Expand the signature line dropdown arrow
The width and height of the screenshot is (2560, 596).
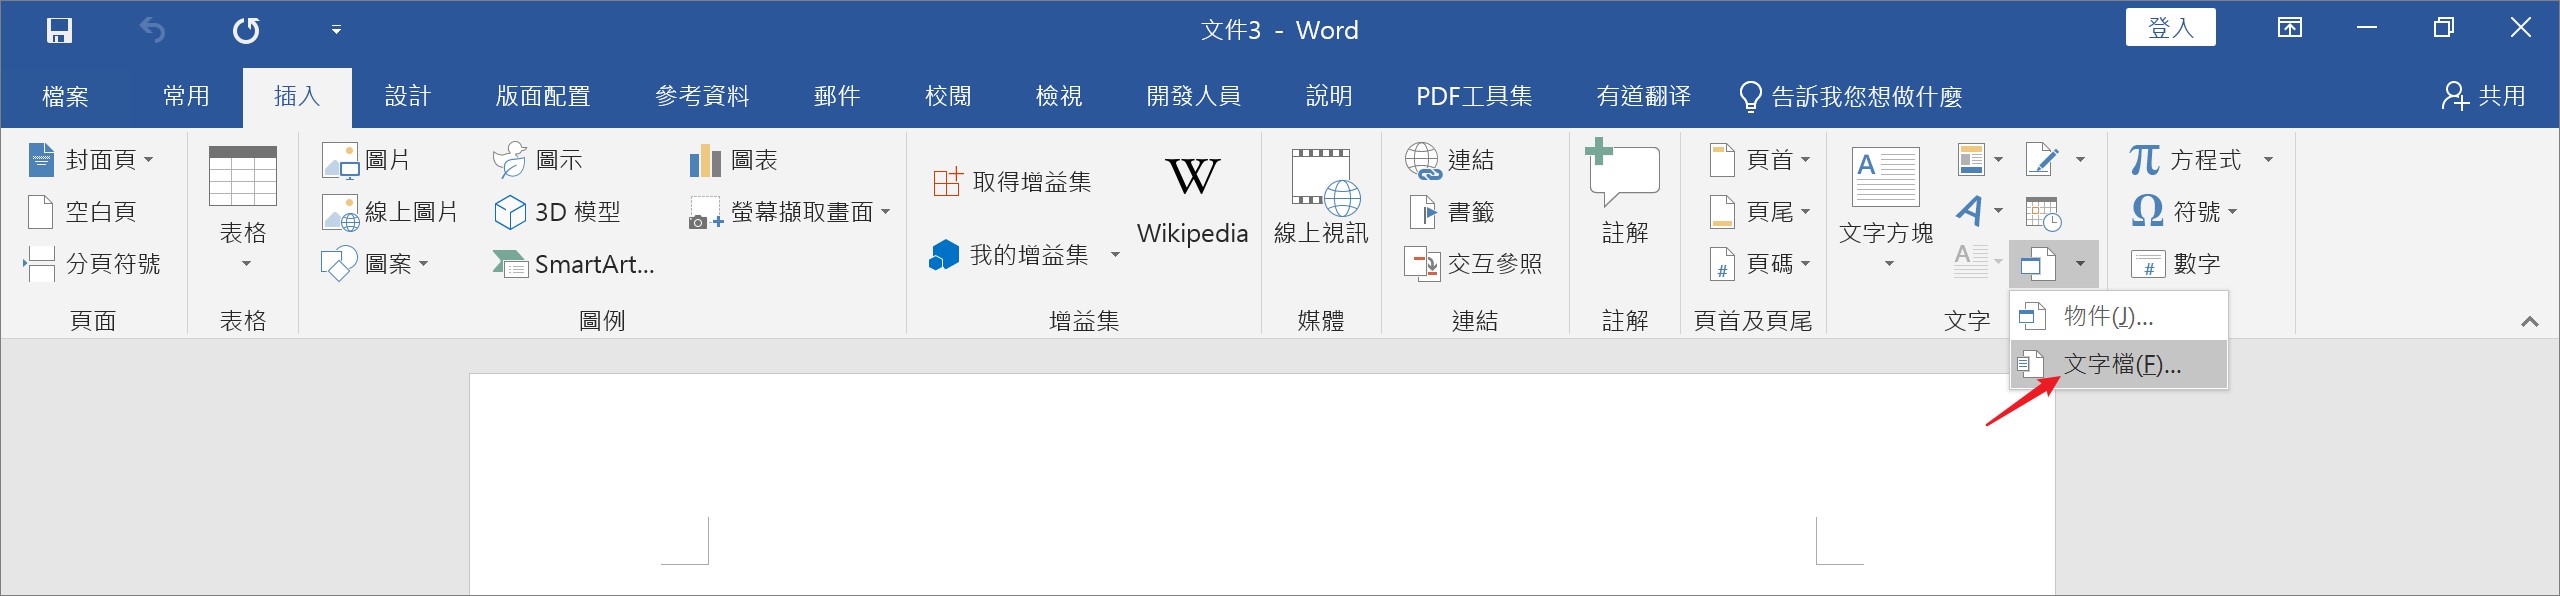pyautogui.click(x=2081, y=159)
